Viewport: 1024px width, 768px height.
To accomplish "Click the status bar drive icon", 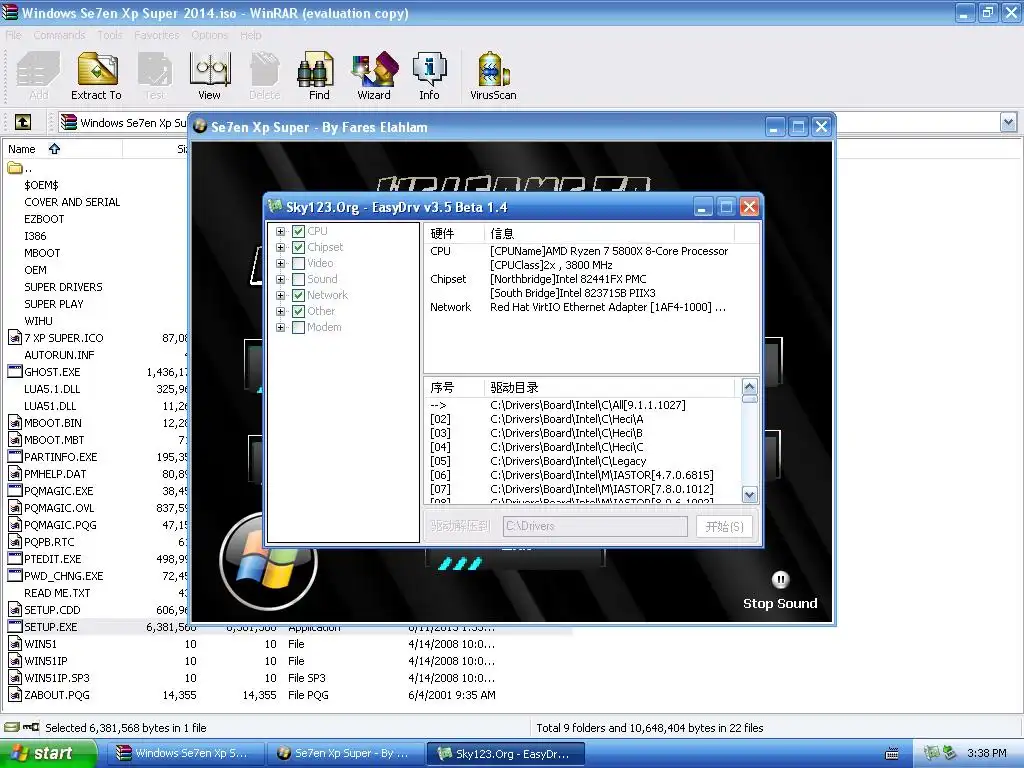I will coord(12,727).
